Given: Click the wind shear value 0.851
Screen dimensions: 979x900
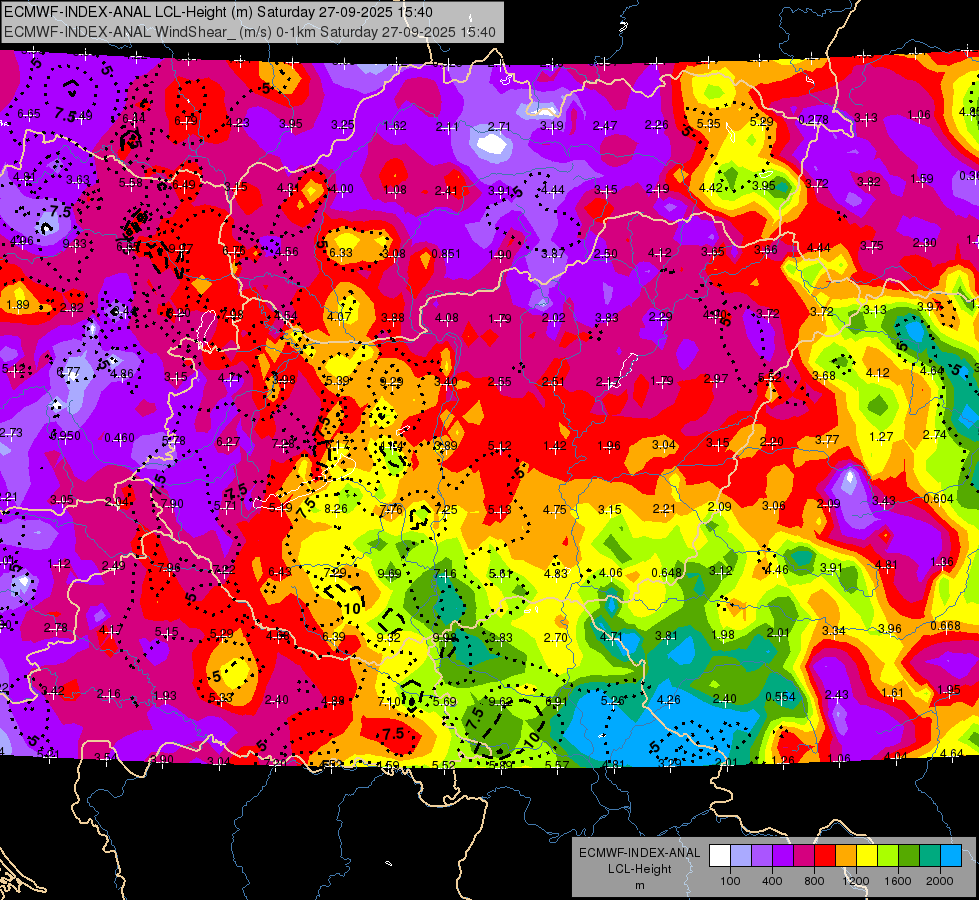Looking at the screenshot, I should point(446,254).
